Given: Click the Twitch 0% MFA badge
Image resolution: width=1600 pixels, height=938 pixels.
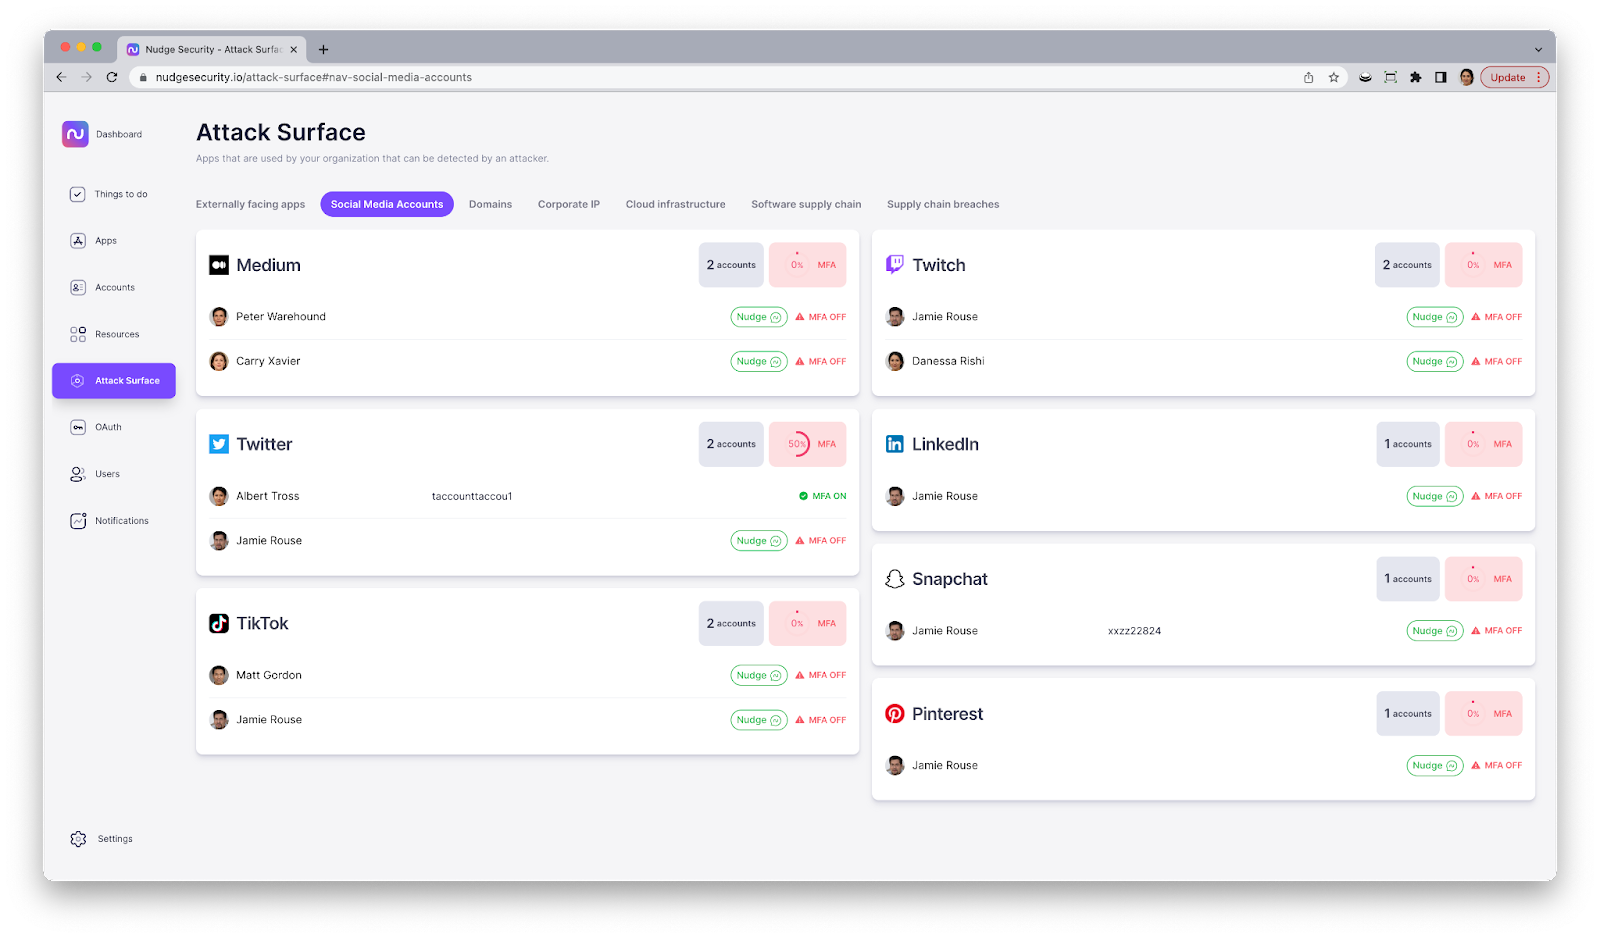Looking at the screenshot, I should (x=1484, y=265).
